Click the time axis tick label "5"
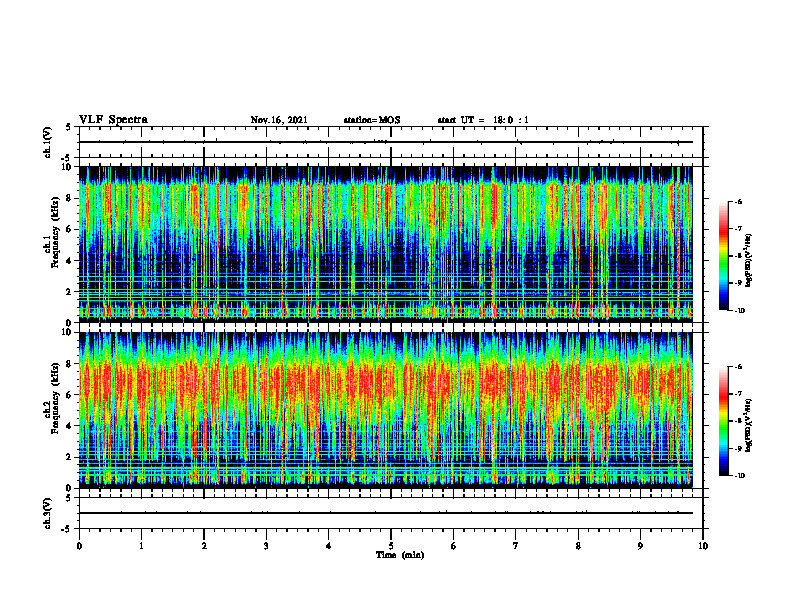 click(391, 546)
